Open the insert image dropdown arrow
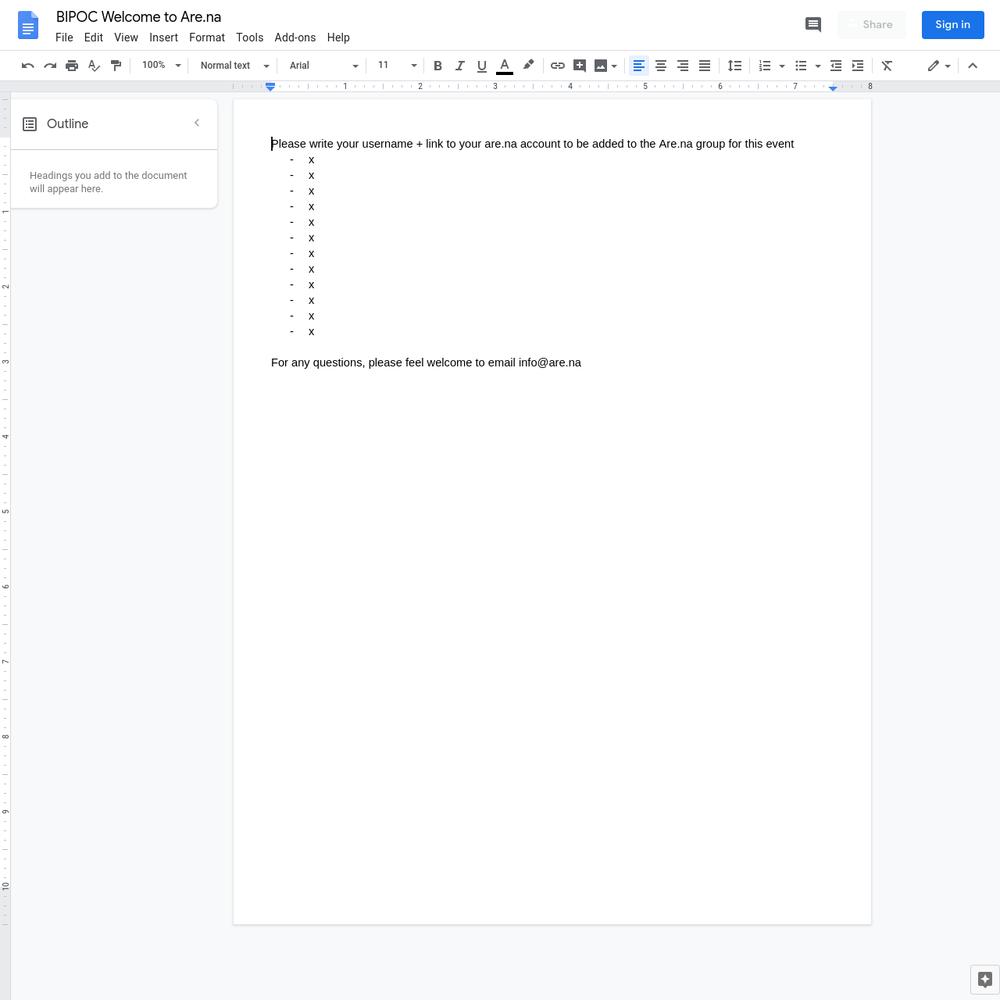 [x=614, y=66]
